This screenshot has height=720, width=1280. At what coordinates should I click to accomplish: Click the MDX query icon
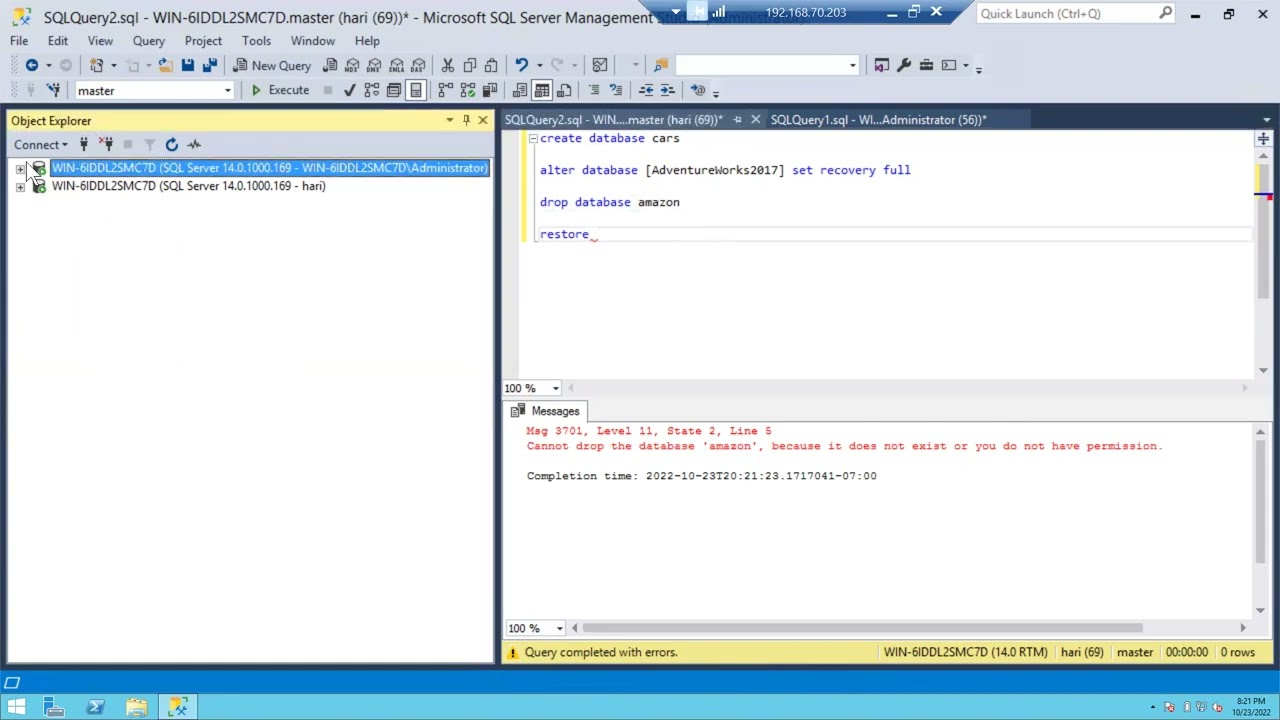point(352,65)
